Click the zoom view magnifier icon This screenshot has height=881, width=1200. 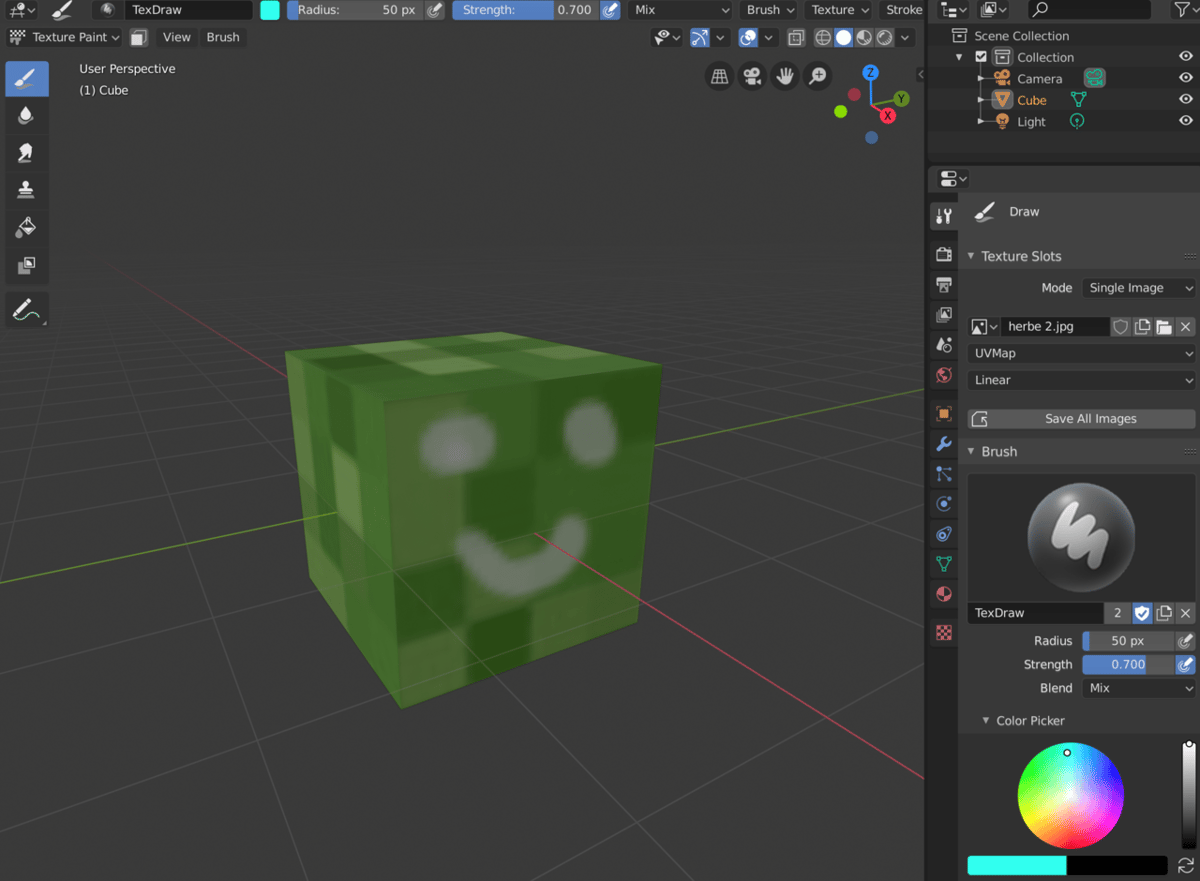click(x=818, y=76)
